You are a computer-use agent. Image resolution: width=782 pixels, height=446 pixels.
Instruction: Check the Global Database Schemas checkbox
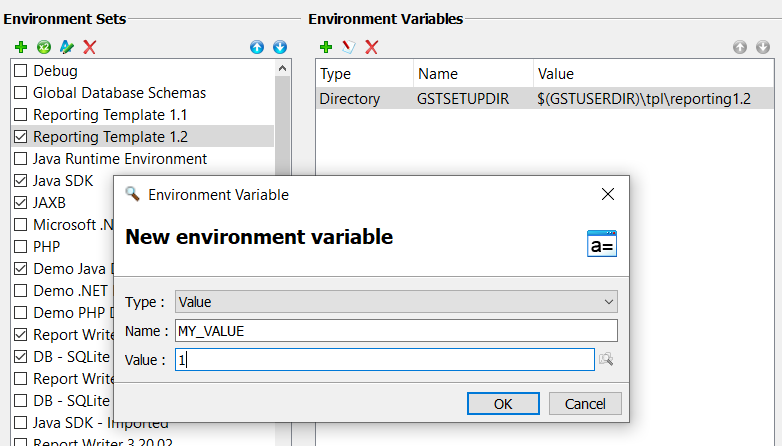click(x=20, y=93)
